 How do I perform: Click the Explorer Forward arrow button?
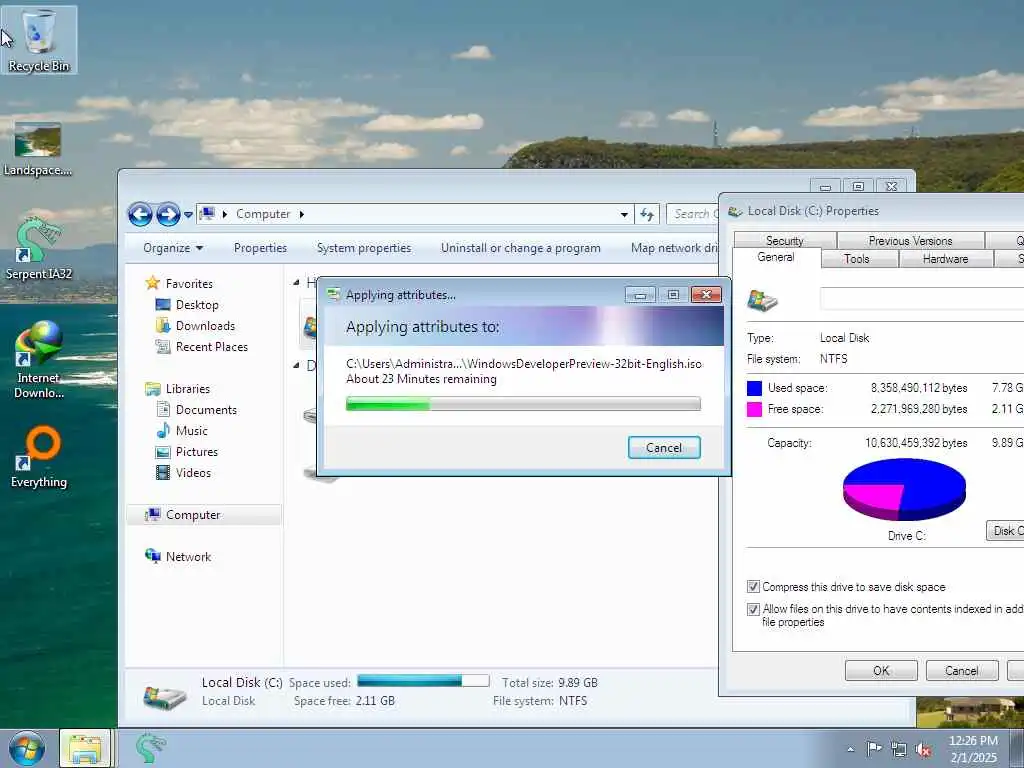coord(168,214)
